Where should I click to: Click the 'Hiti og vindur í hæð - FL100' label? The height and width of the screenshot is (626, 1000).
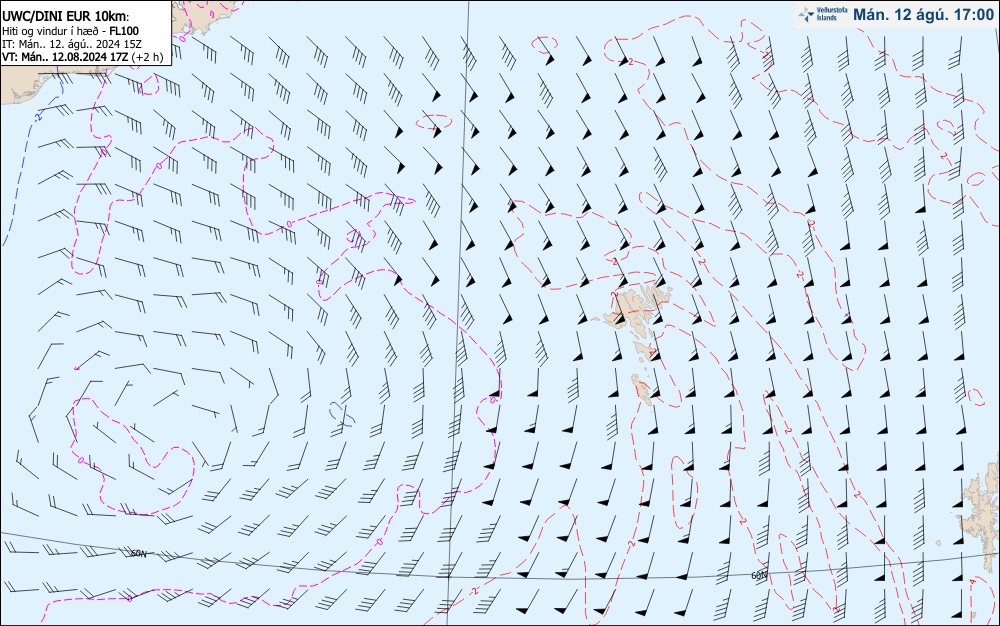(x=70, y=31)
